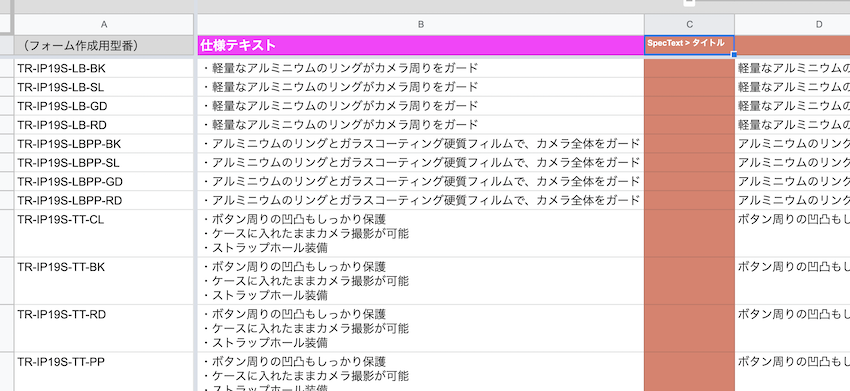Viewport: 850px width, 391px height.
Task: Select cell TR-IP19S-LB-RD
Action: click(104, 125)
